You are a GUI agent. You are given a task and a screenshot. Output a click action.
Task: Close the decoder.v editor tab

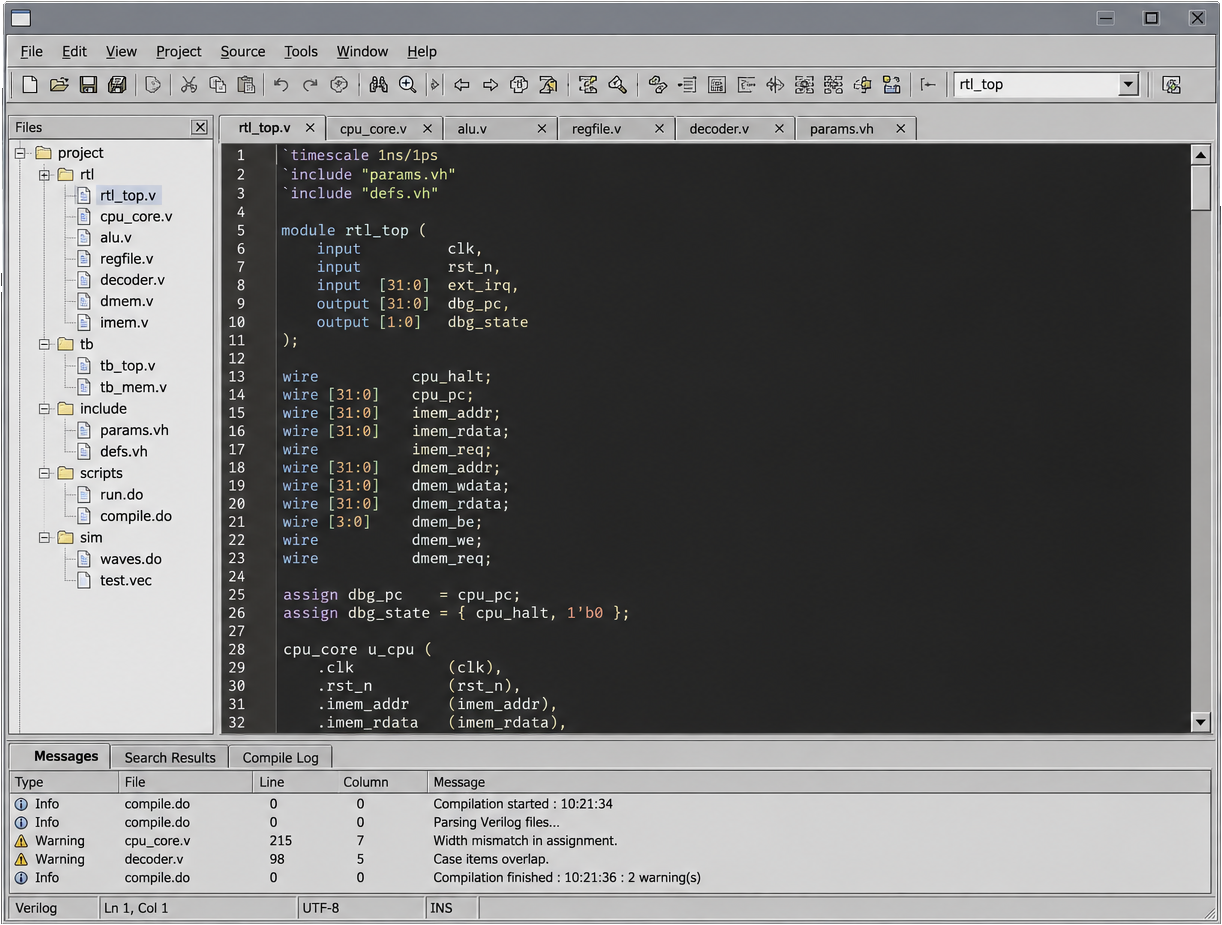tap(777, 129)
